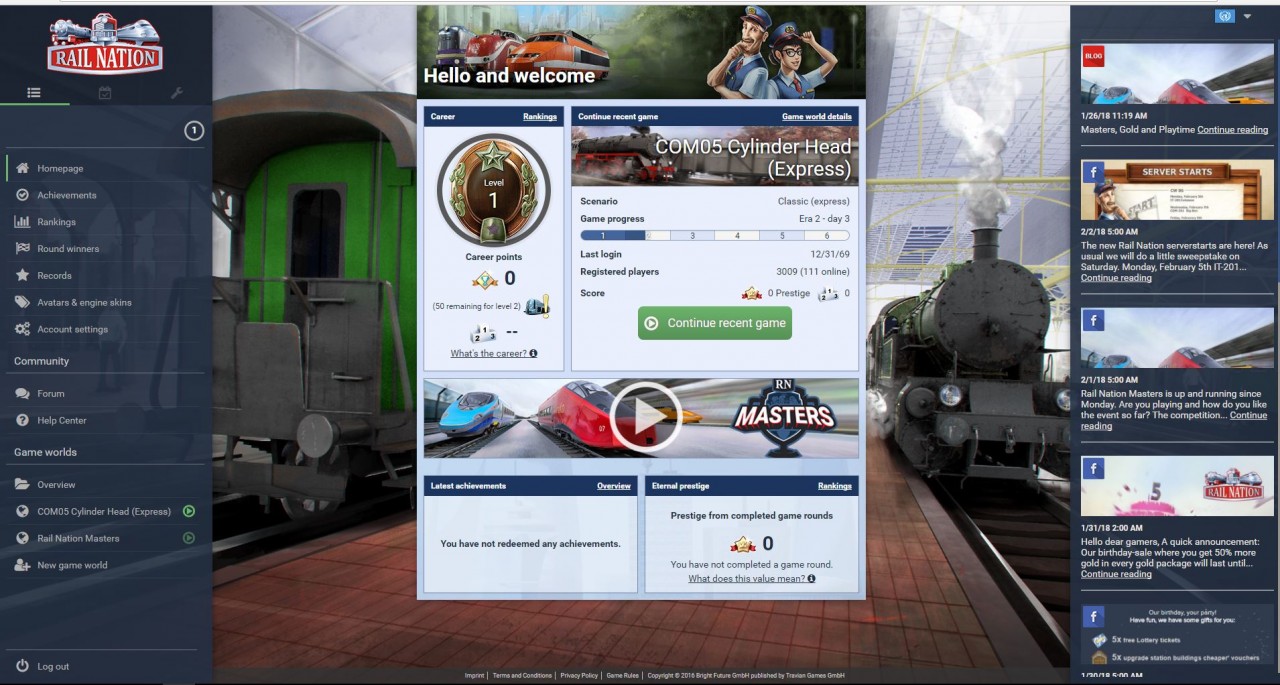Click the COM05 Cylinder Head banner image
The height and width of the screenshot is (685, 1280).
click(x=715, y=156)
